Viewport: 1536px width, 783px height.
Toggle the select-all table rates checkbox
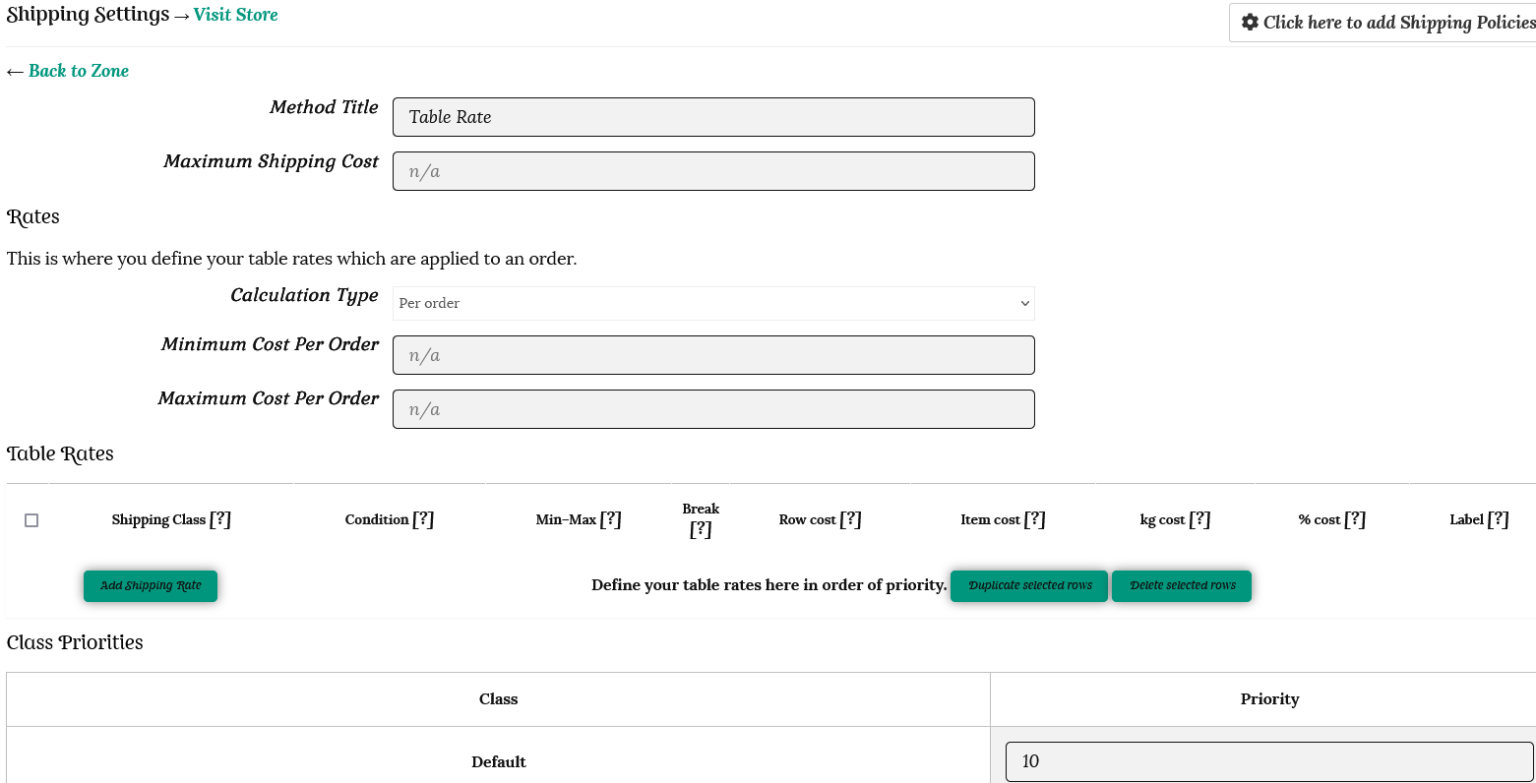[x=31, y=520]
